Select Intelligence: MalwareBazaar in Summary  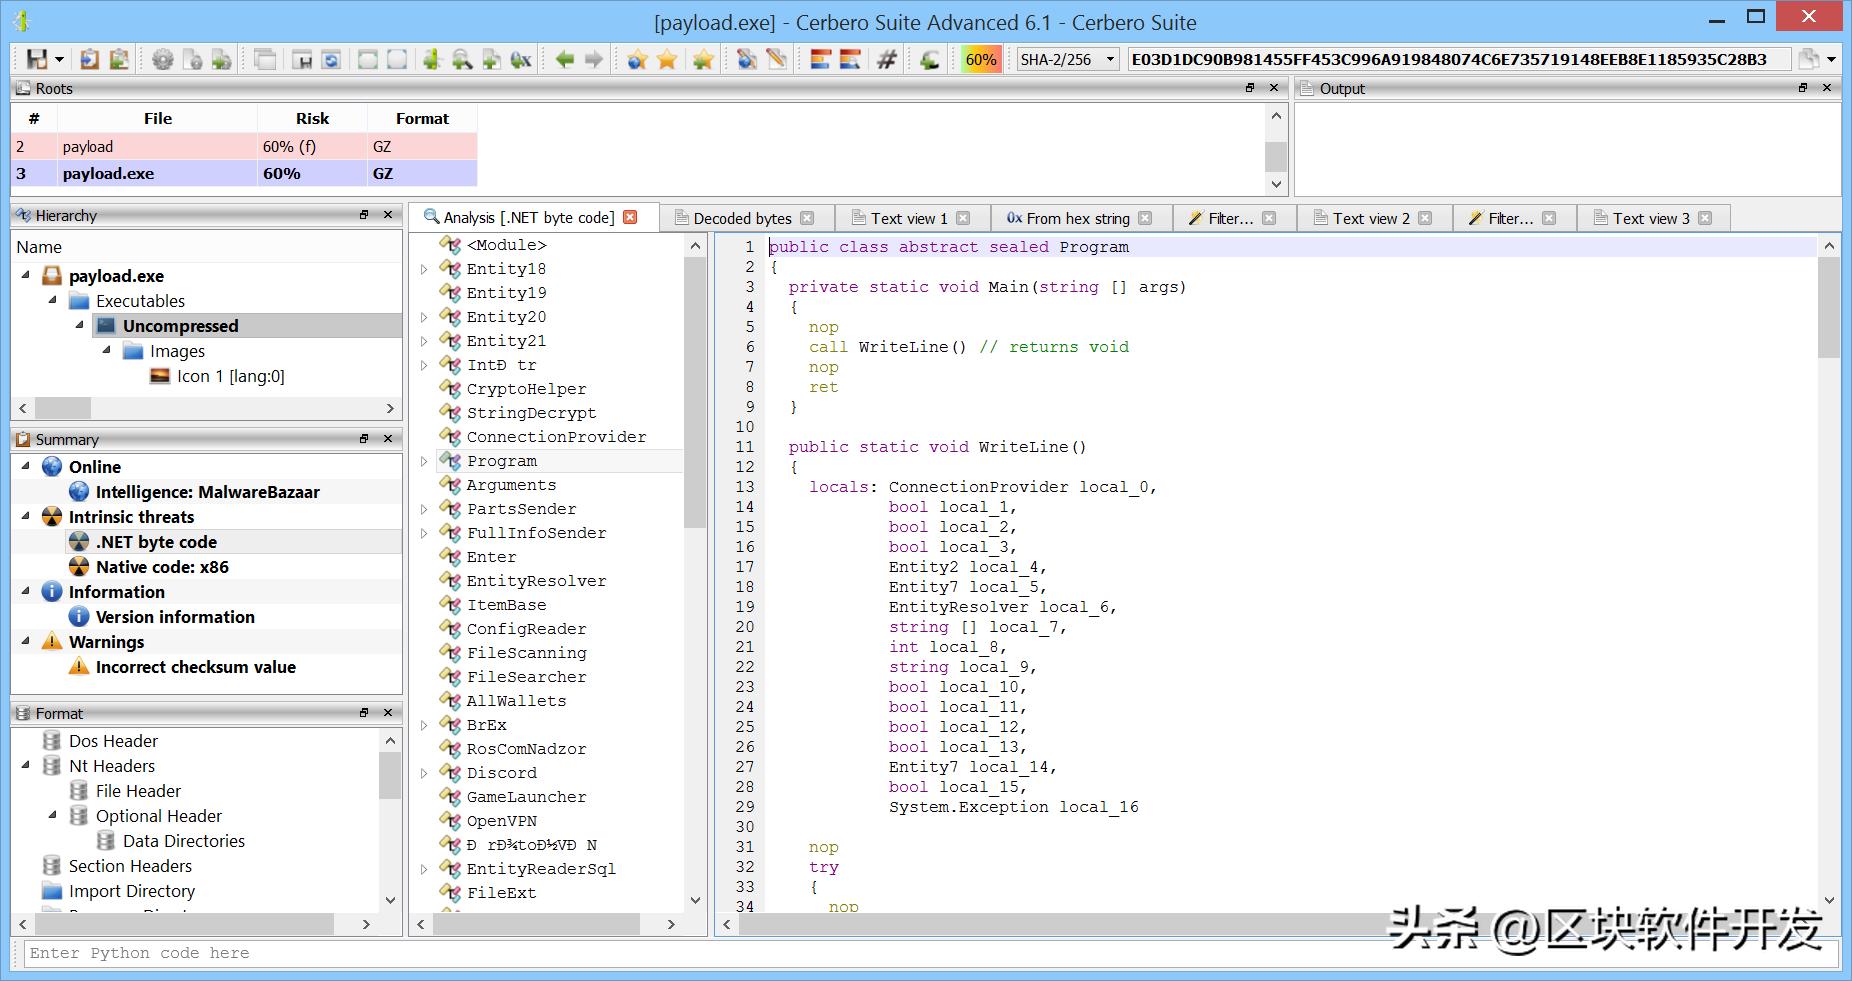[x=207, y=492]
